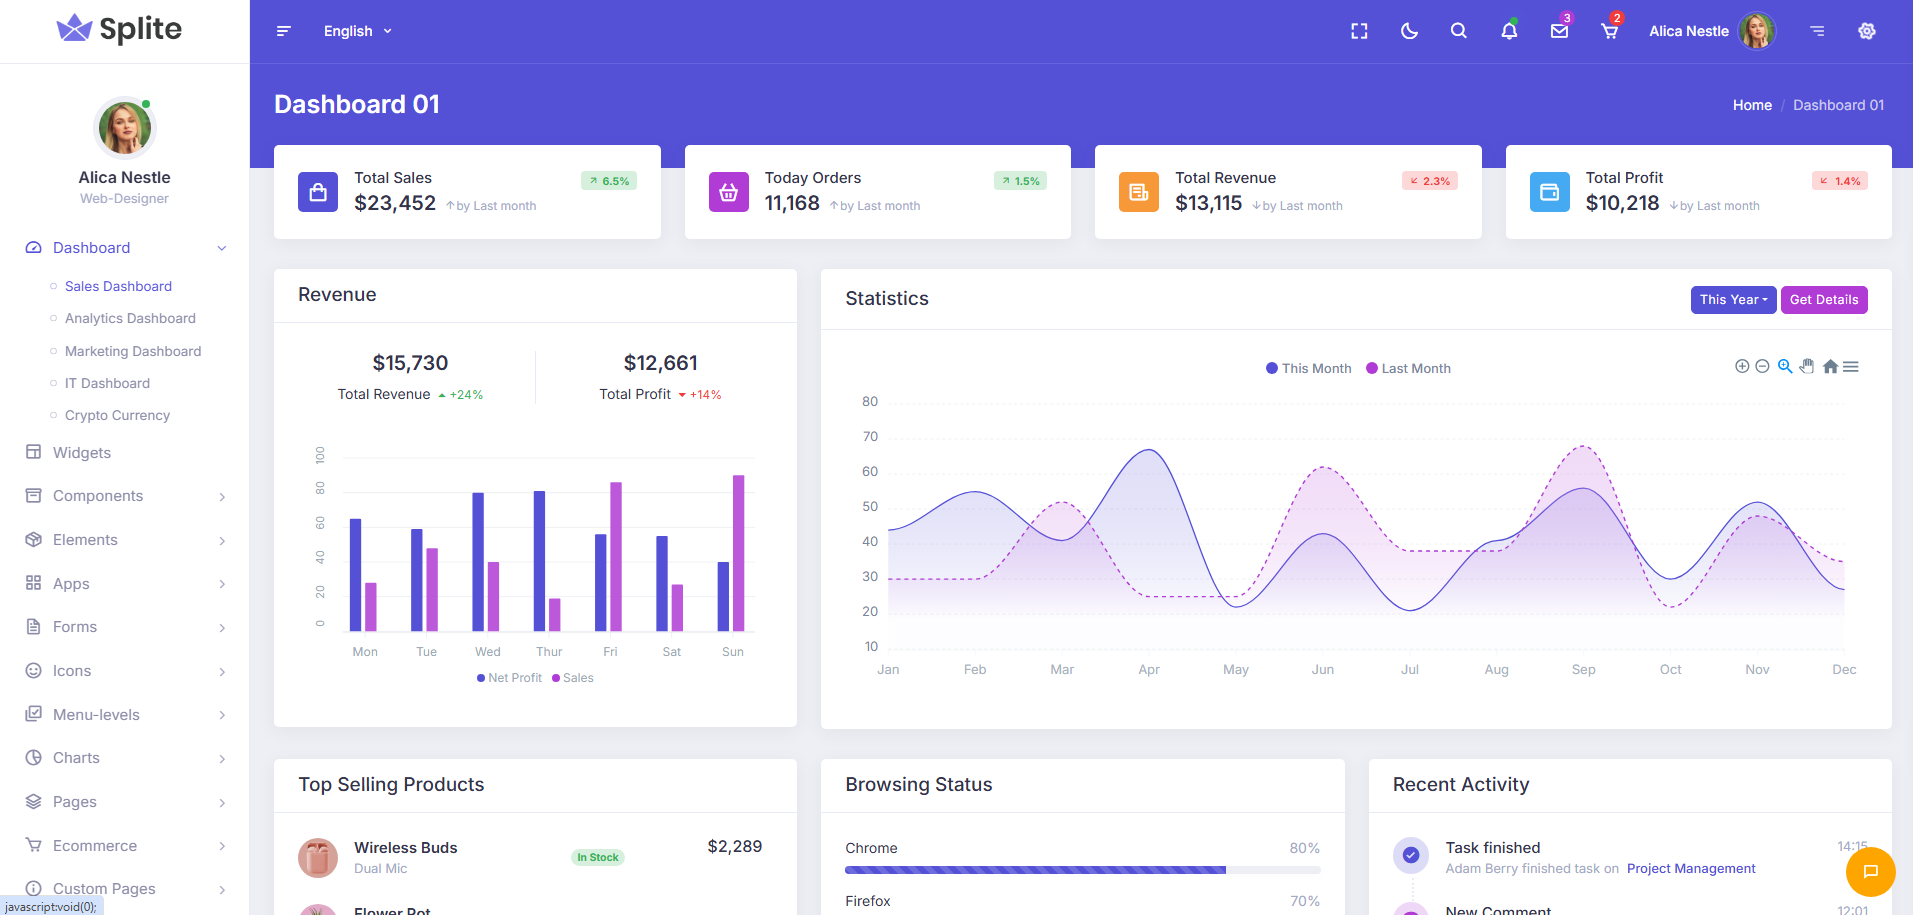Image resolution: width=1913 pixels, height=915 pixels.
Task: Expand the Apps menu
Action: coord(125,583)
